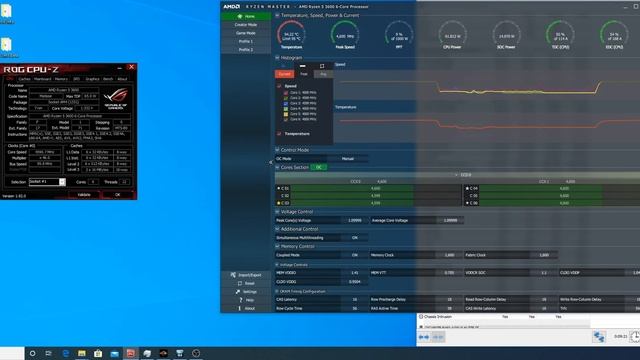
Task: Switch to the Memory tab in CPU-Z
Action: tap(61, 79)
